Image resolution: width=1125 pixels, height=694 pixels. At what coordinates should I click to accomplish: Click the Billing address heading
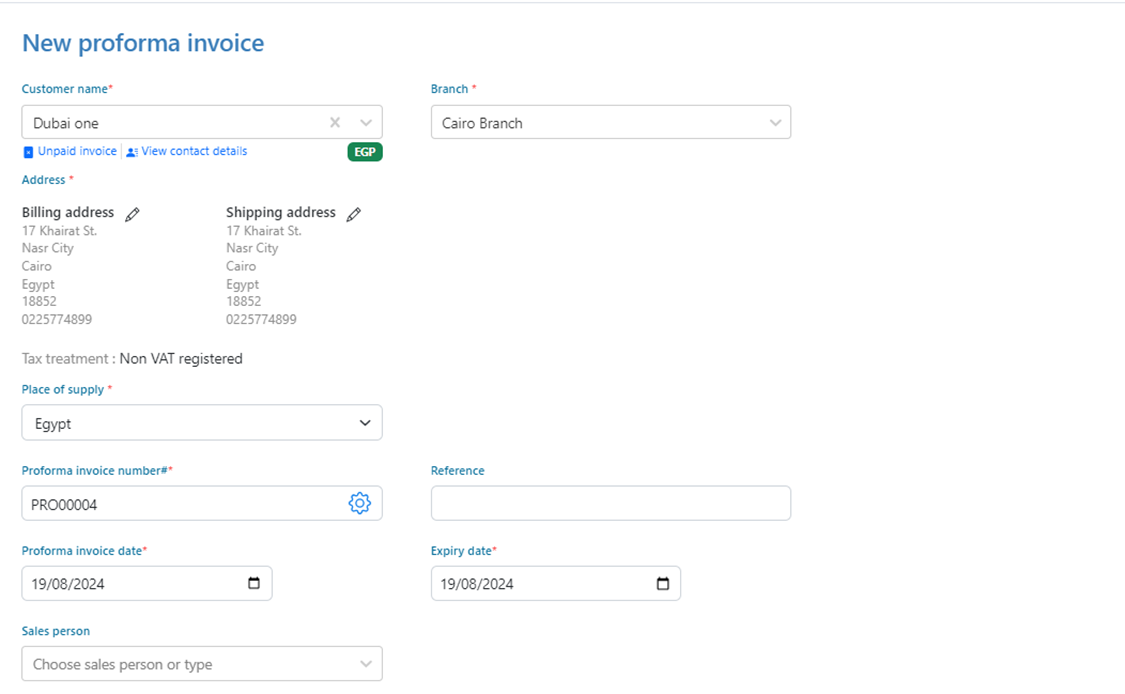pyautogui.click(x=68, y=212)
